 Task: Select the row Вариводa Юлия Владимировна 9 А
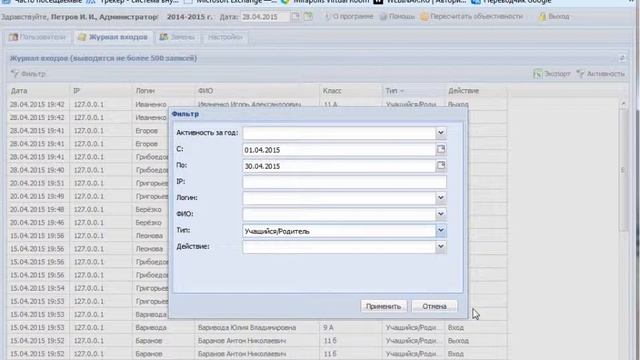(257, 327)
